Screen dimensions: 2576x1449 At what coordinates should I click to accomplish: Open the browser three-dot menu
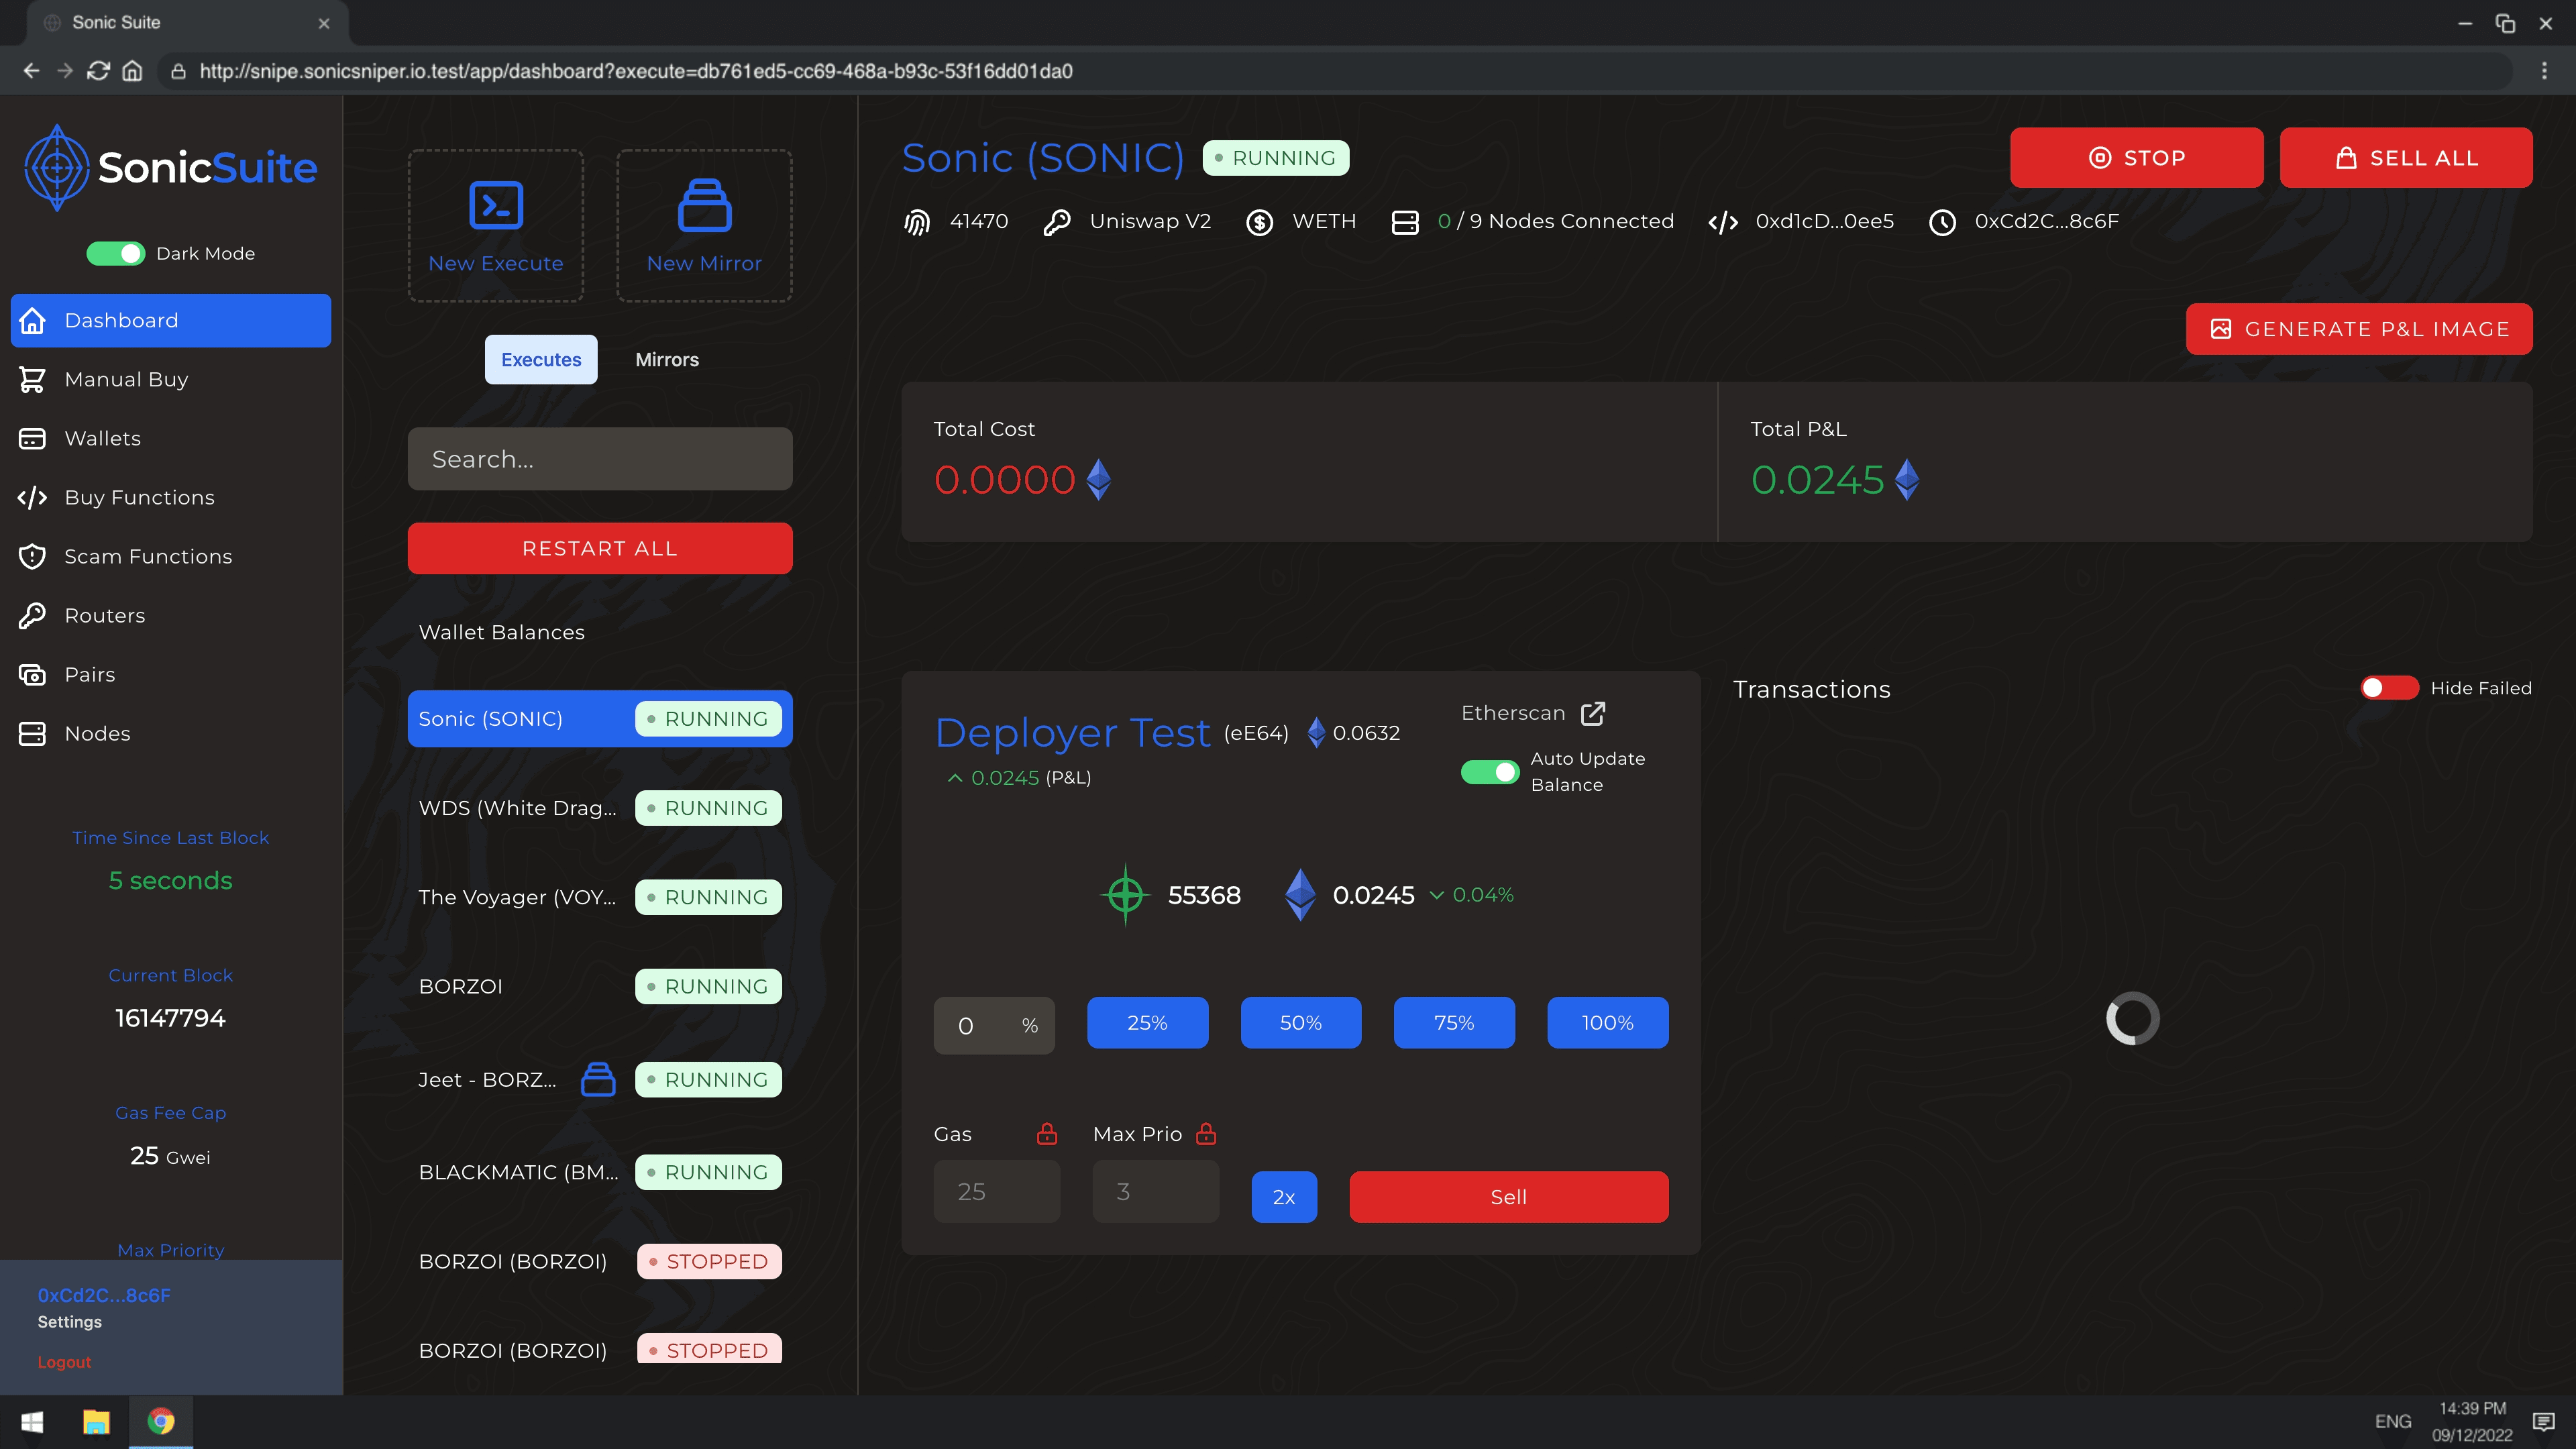click(2545, 71)
